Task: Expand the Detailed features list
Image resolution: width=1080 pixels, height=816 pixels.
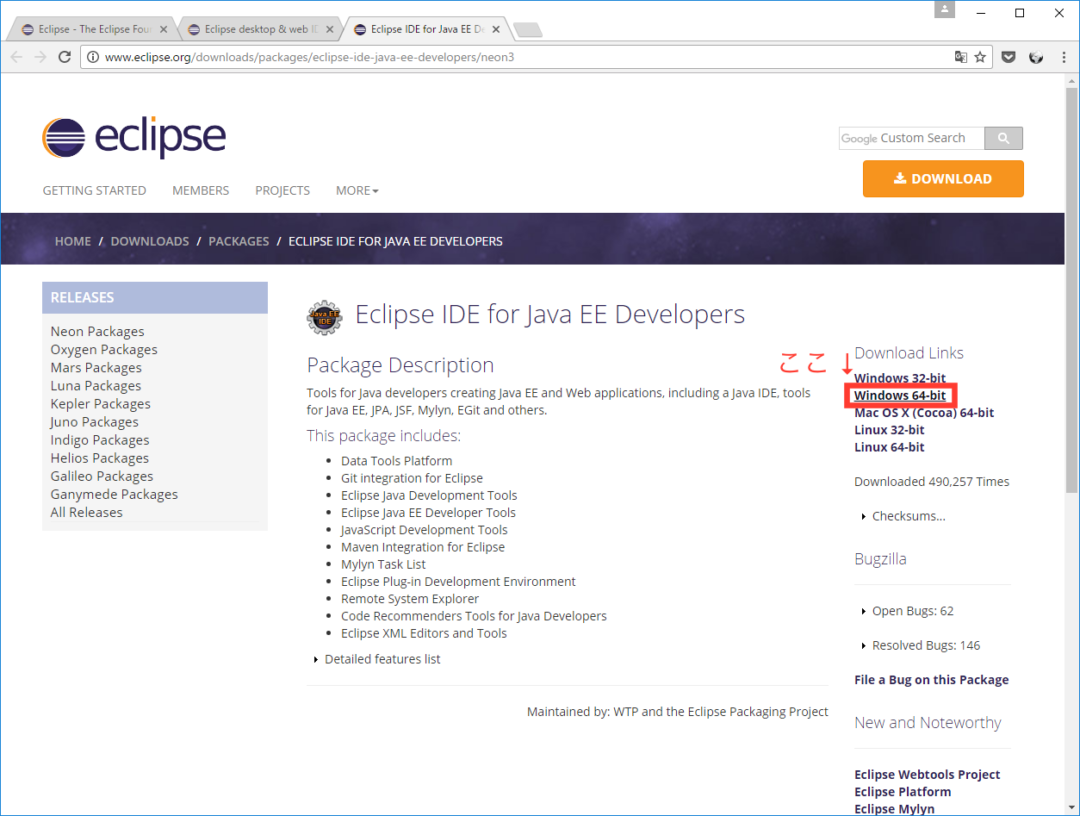Action: [377, 660]
